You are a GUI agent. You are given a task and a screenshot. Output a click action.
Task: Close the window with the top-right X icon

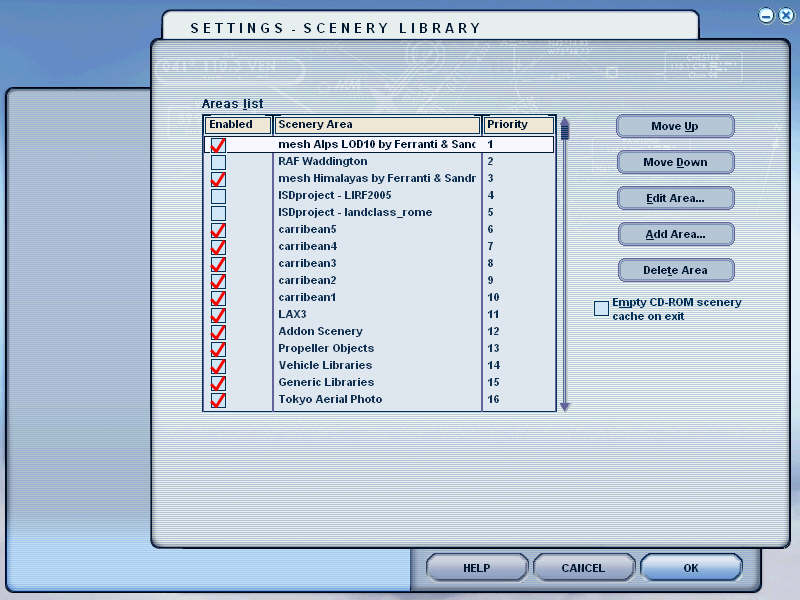[785, 15]
